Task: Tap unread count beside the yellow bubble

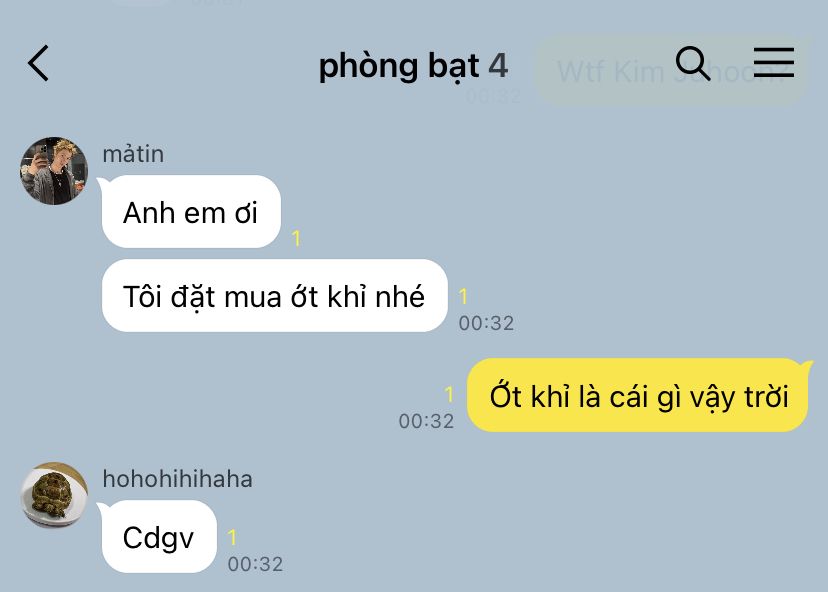Action: pos(449,394)
